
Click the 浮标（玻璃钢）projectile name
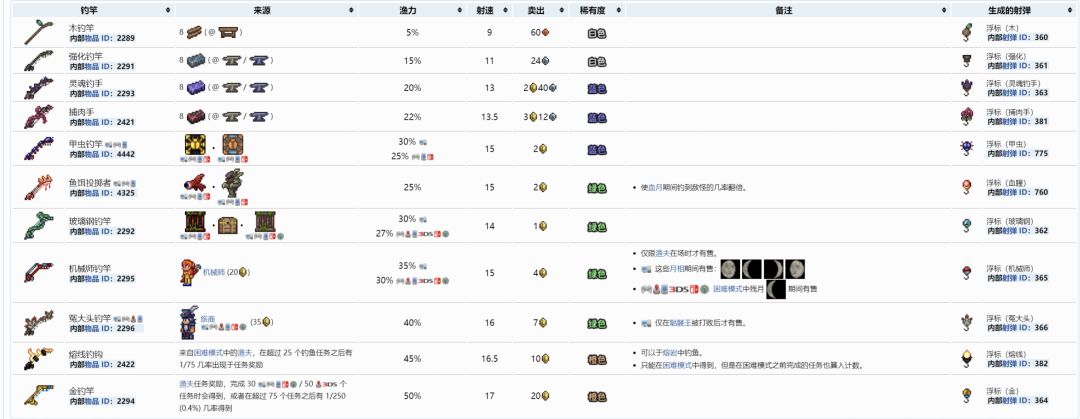pos(1012,221)
